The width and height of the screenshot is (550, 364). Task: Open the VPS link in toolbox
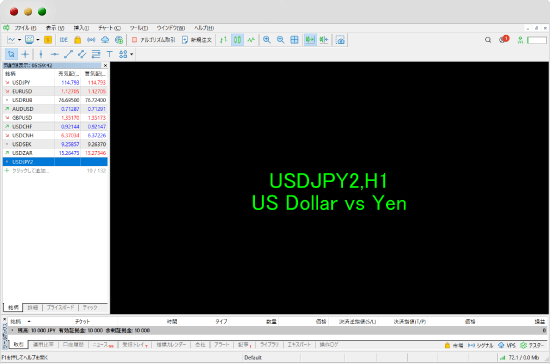(507, 345)
